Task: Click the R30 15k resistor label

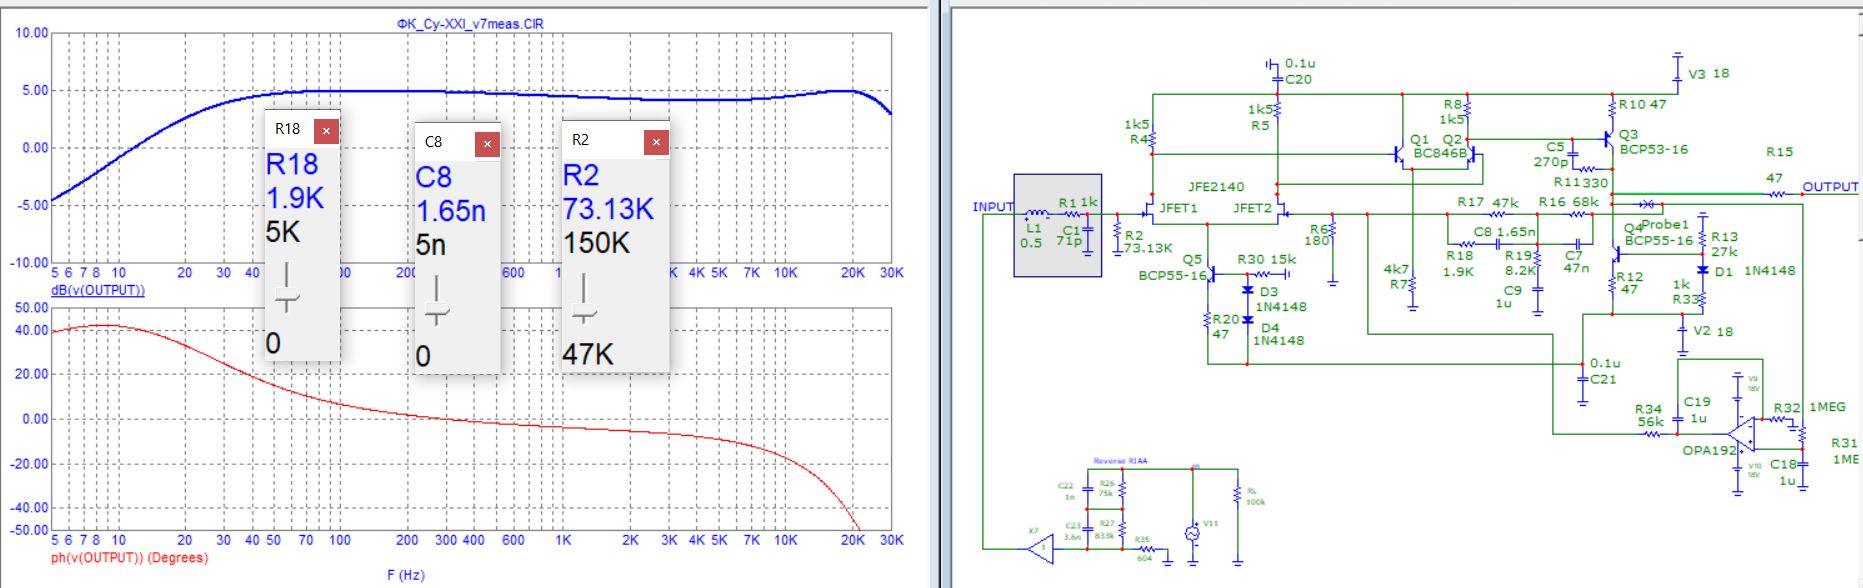Action: pos(1267,260)
